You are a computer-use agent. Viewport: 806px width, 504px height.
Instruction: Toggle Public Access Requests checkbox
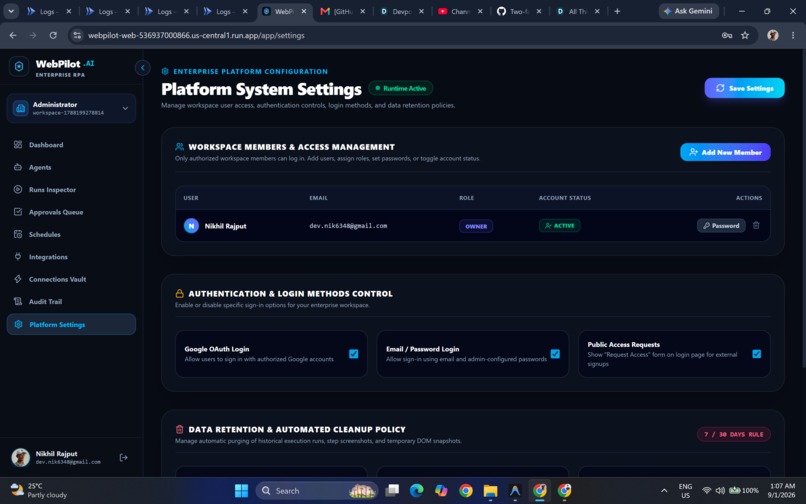pos(757,354)
